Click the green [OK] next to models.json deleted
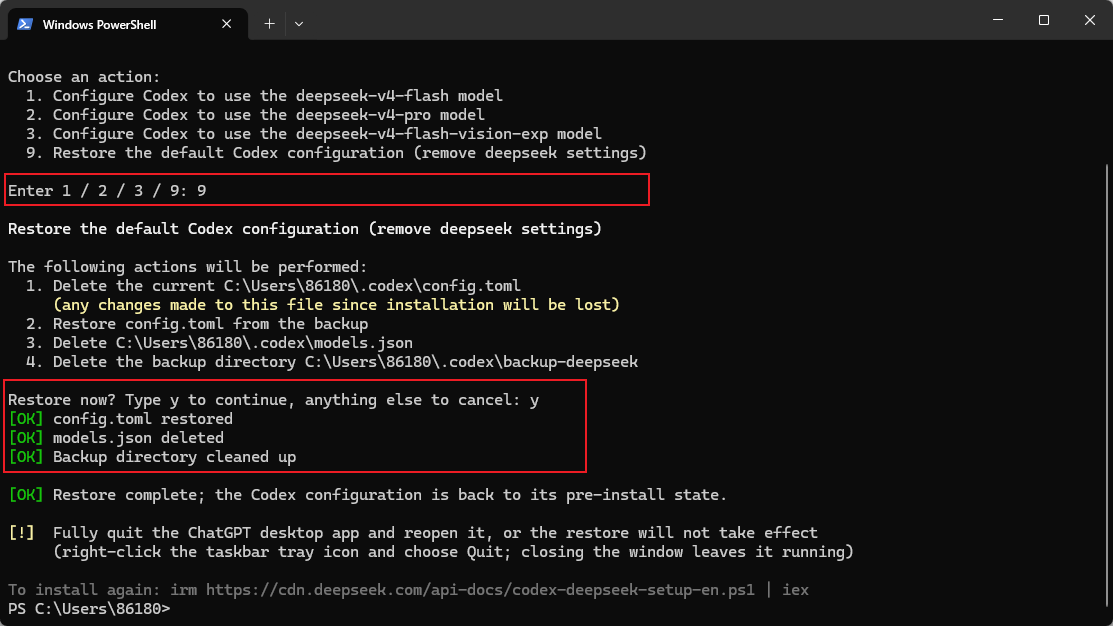Image resolution: width=1113 pixels, height=626 pixels. pos(26,438)
